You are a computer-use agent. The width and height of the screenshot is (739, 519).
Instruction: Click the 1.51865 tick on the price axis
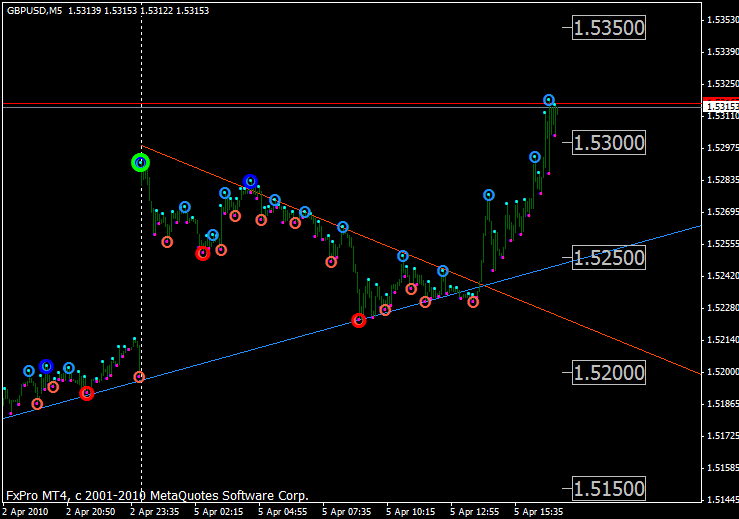point(723,404)
